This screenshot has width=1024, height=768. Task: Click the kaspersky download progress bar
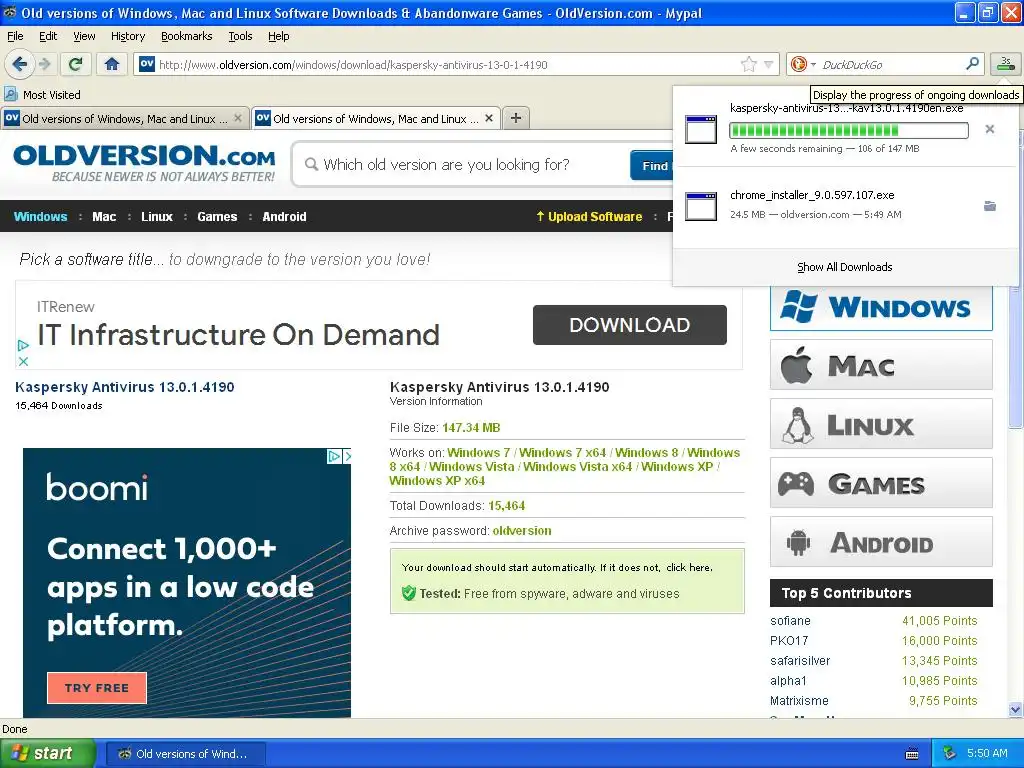tap(848, 130)
